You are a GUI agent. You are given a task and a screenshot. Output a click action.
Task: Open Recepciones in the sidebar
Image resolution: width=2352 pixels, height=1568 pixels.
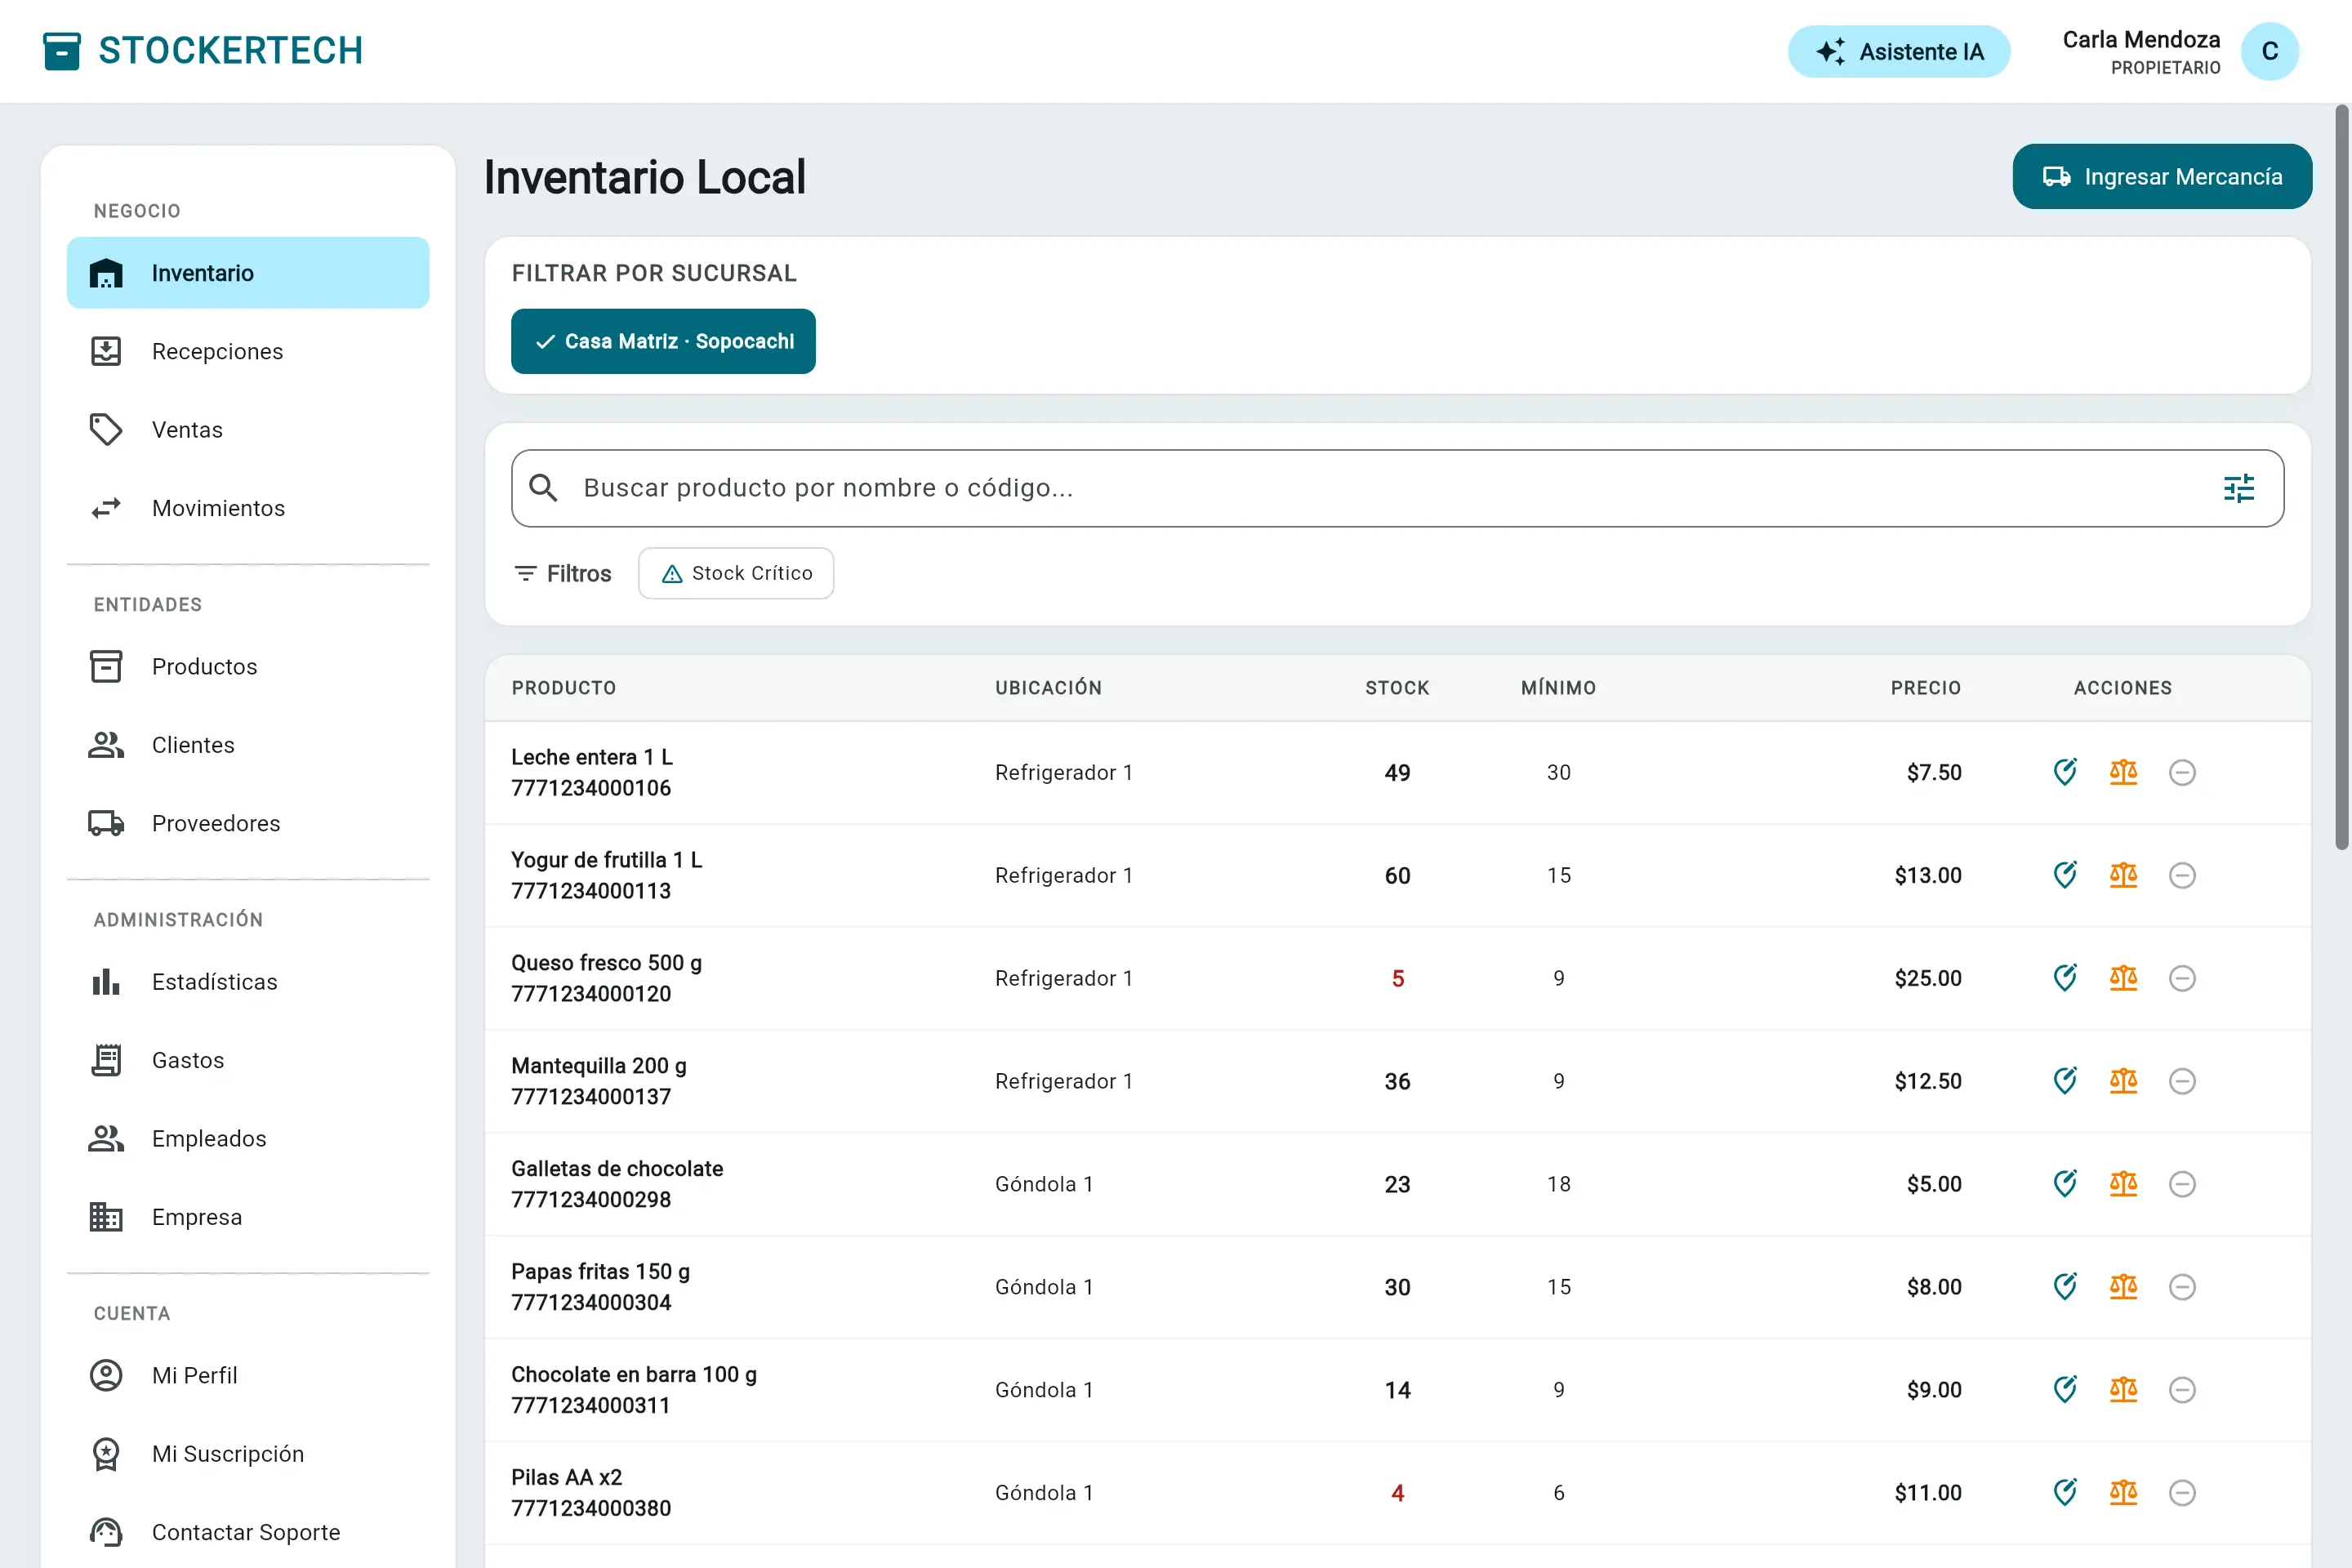[248, 352]
